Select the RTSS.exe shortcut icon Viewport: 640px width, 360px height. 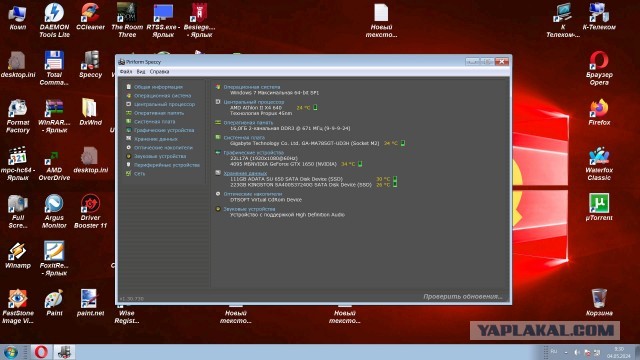pyautogui.click(x=163, y=20)
